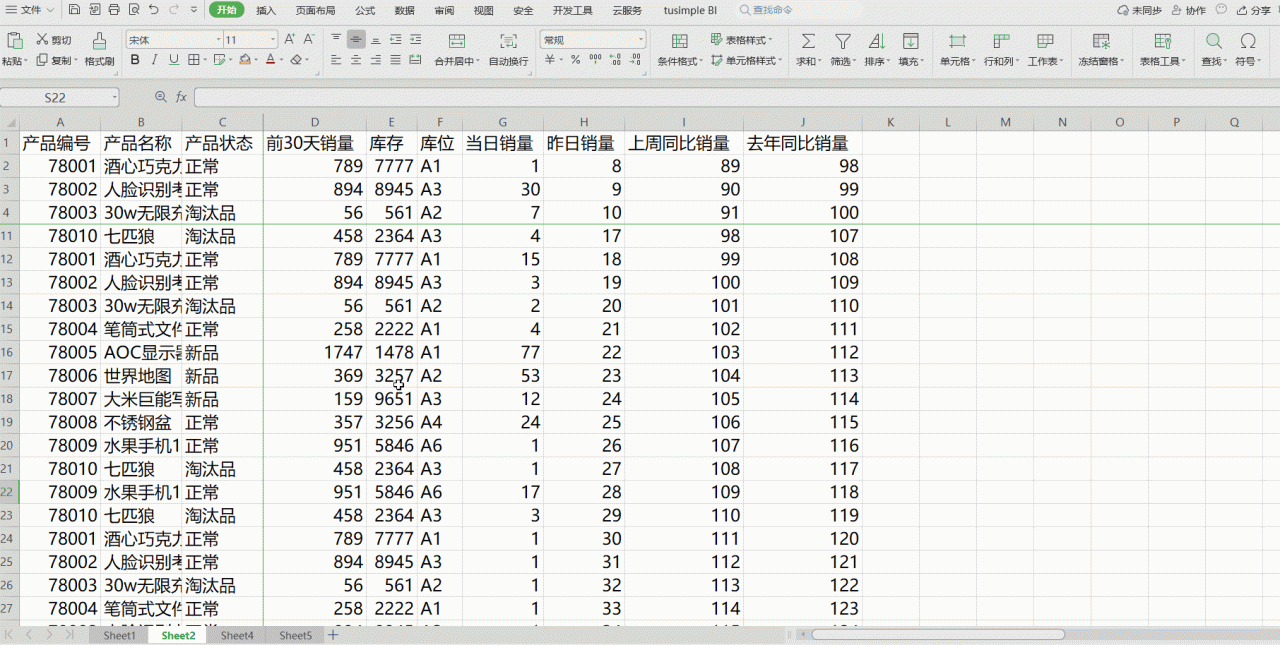
Task: Decrease font size with A- icon
Action: click(311, 40)
